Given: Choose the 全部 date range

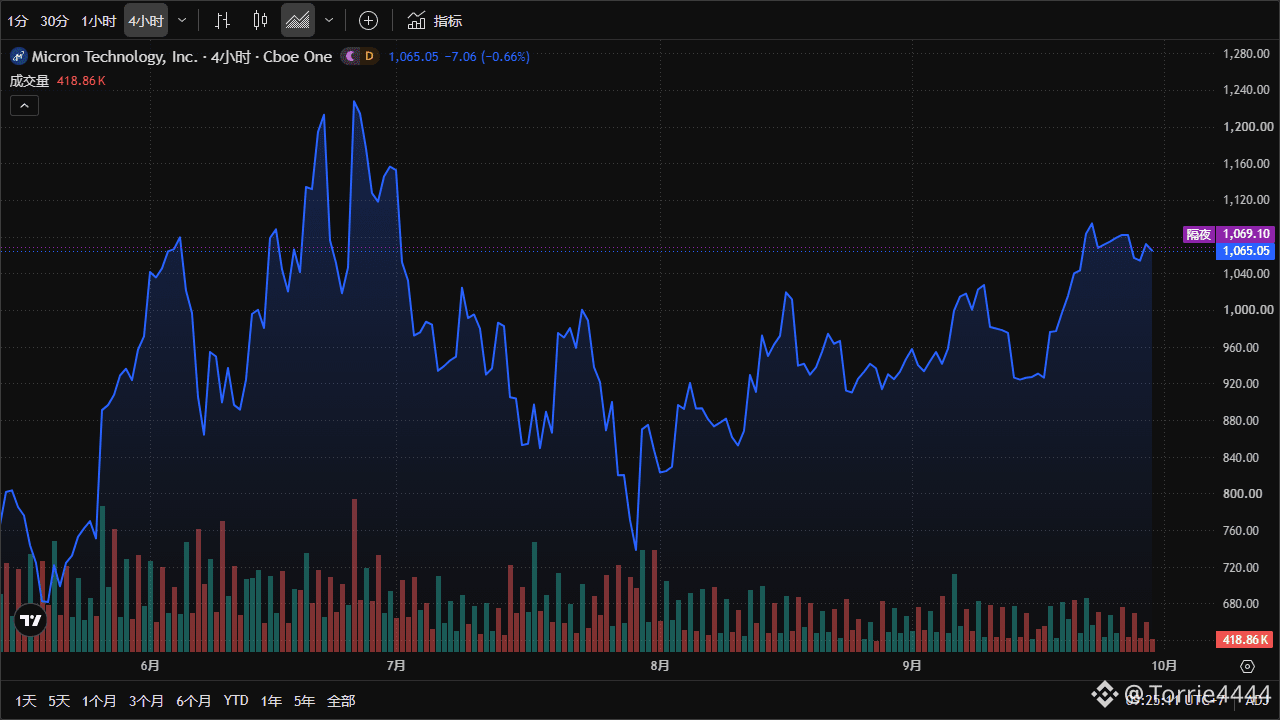Looking at the screenshot, I should [x=341, y=701].
